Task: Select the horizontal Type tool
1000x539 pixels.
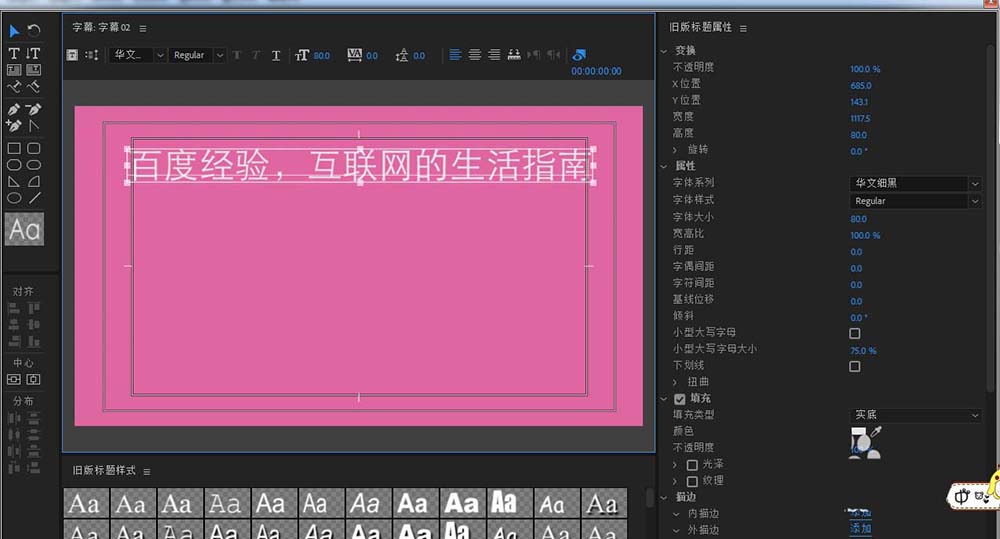Action: (x=14, y=53)
